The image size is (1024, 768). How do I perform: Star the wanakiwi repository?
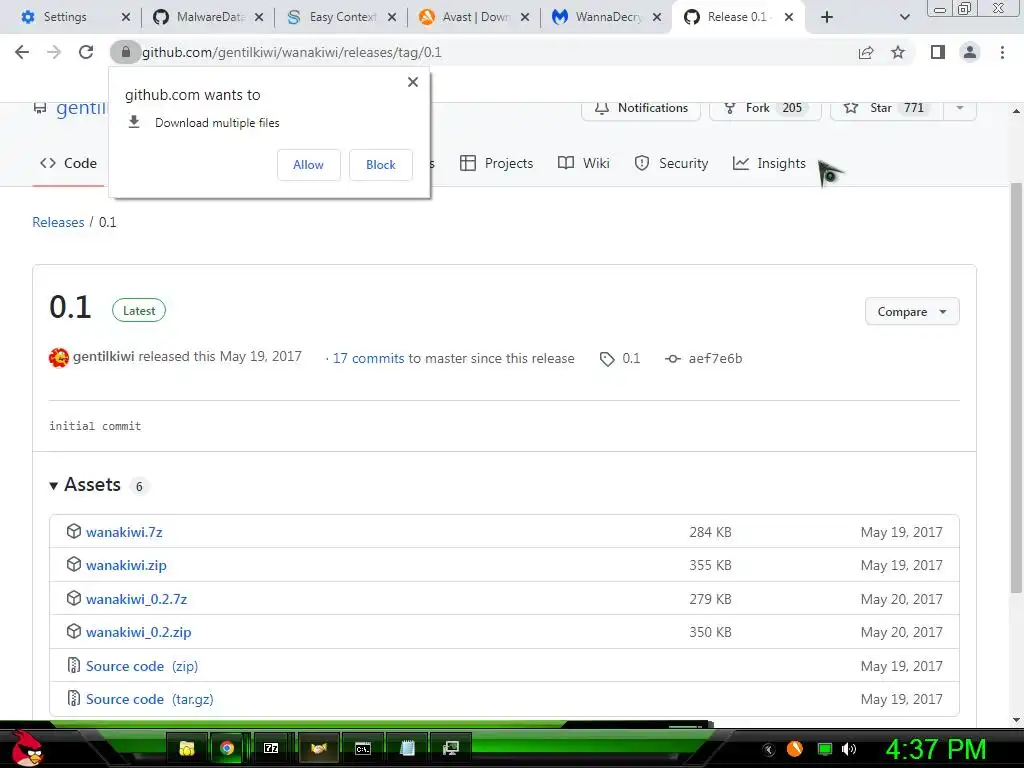tap(887, 108)
